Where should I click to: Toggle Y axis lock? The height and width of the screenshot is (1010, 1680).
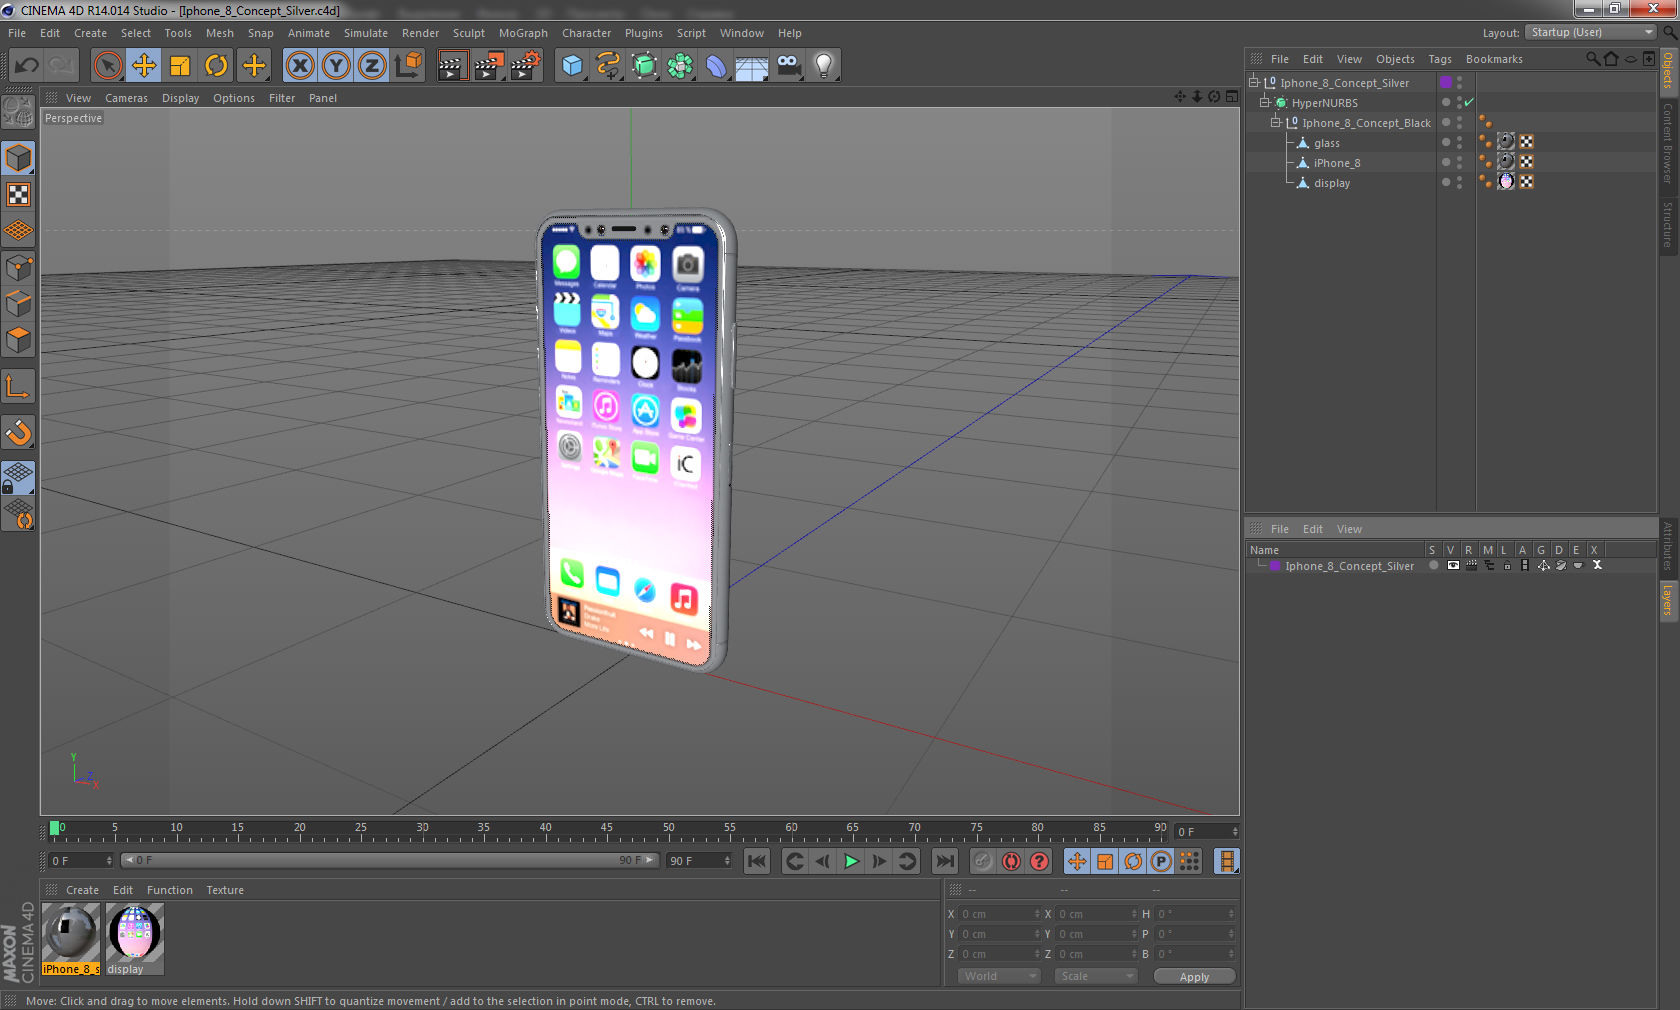coord(336,66)
